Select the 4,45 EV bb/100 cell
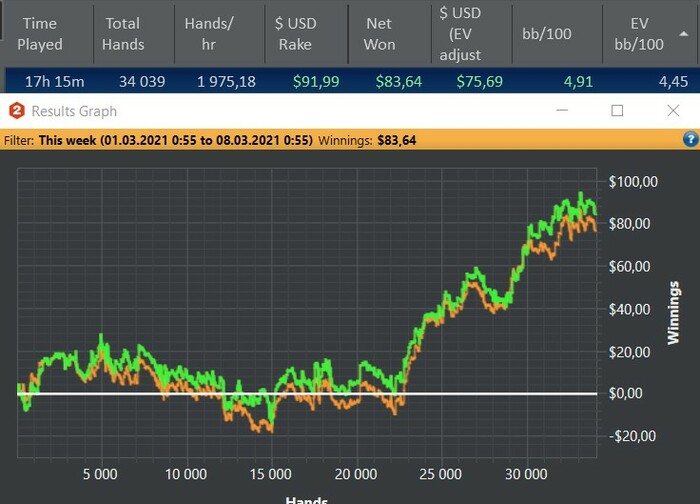This screenshot has height=504, width=700. tap(673, 81)
